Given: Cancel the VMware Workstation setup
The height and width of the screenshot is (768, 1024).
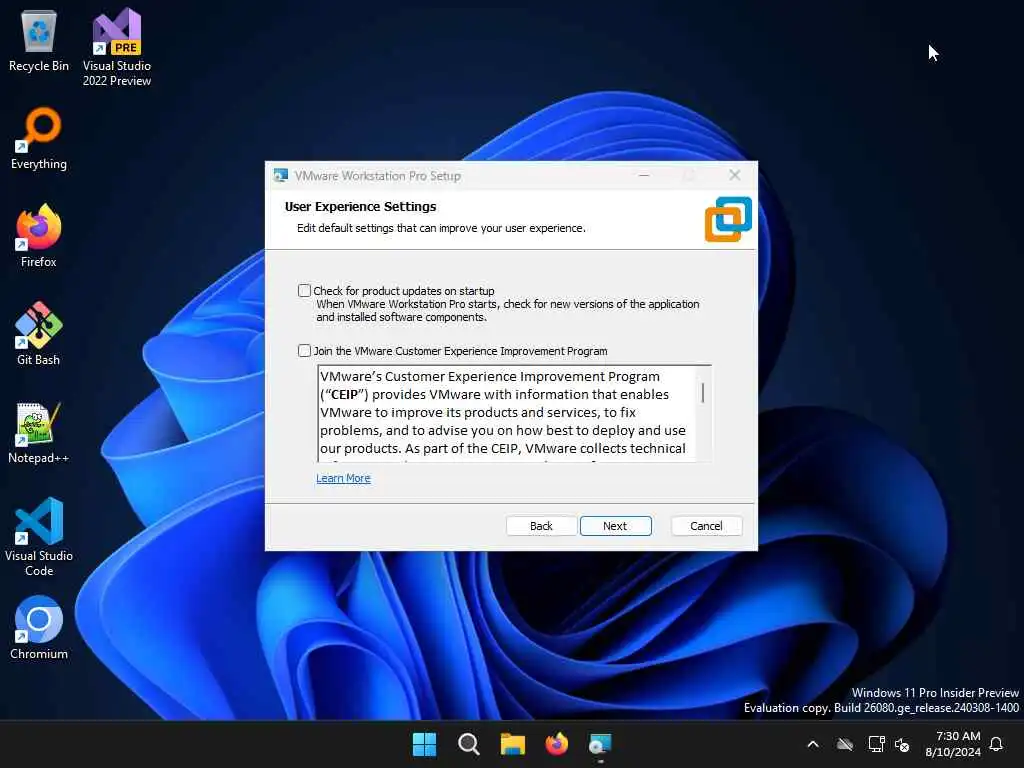Looking at the screenshot, I should (x=706, y=526).
